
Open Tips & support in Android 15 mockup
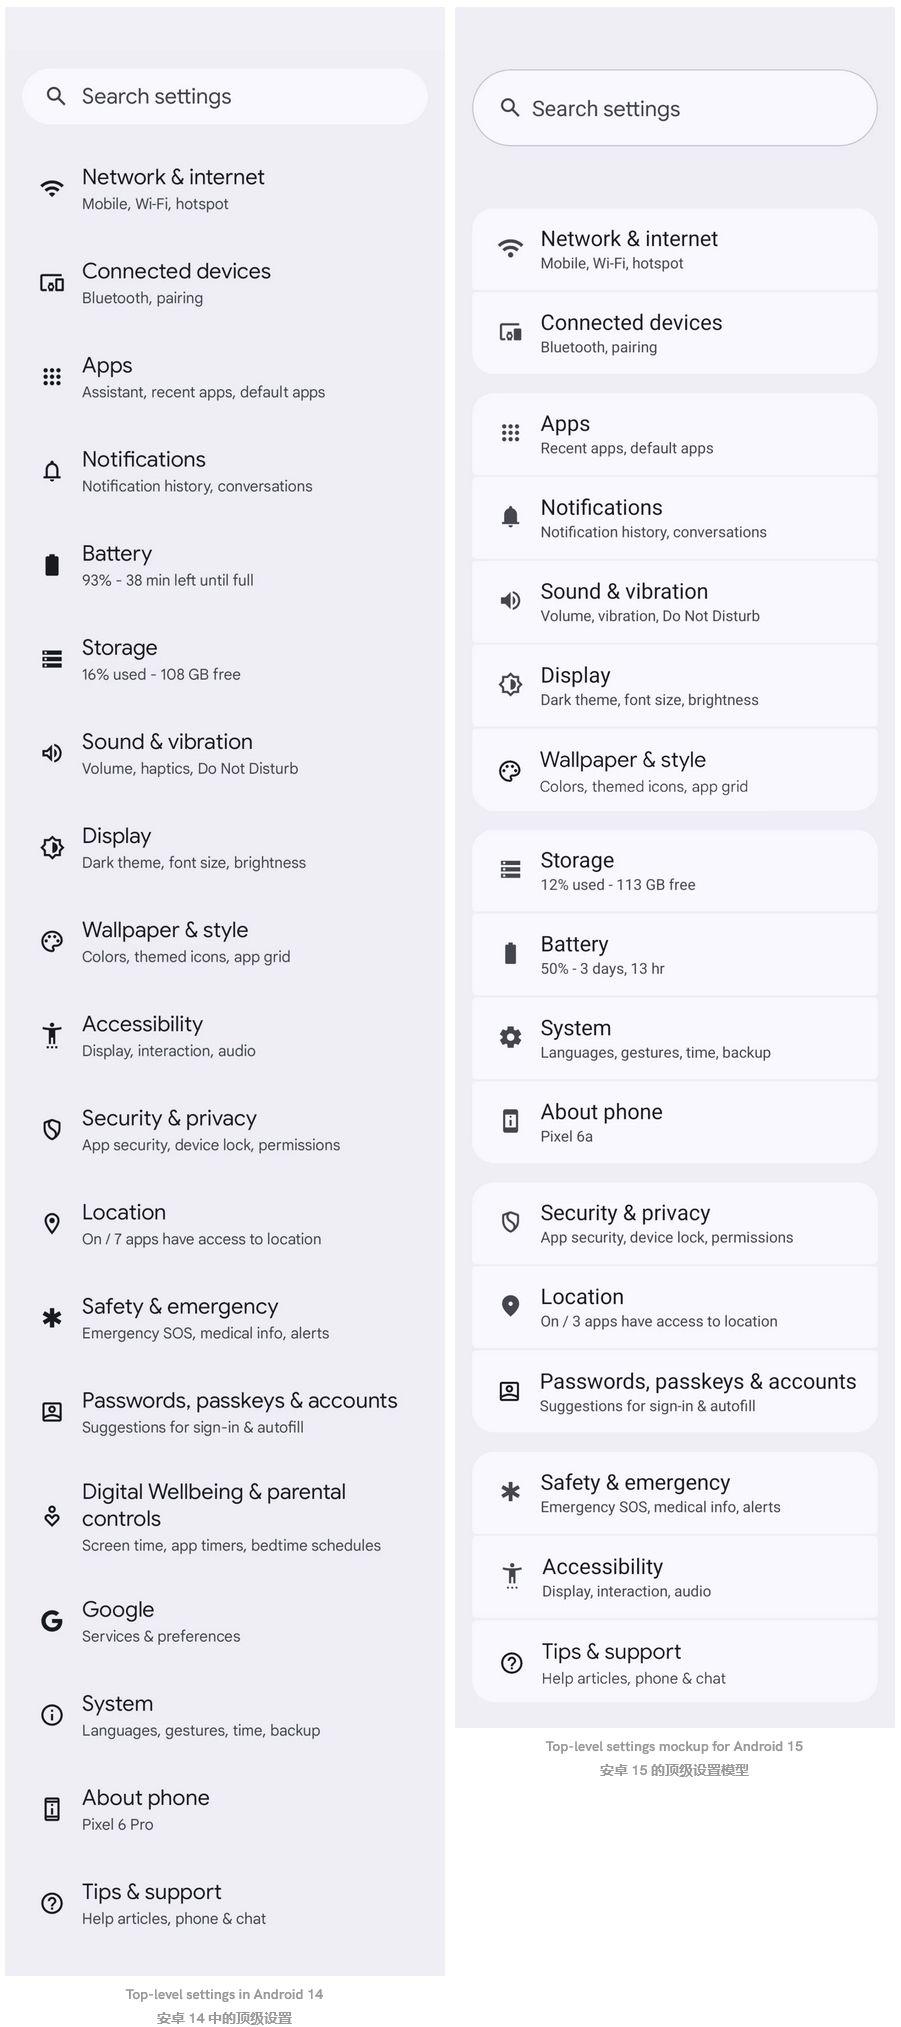point(675,1662)
